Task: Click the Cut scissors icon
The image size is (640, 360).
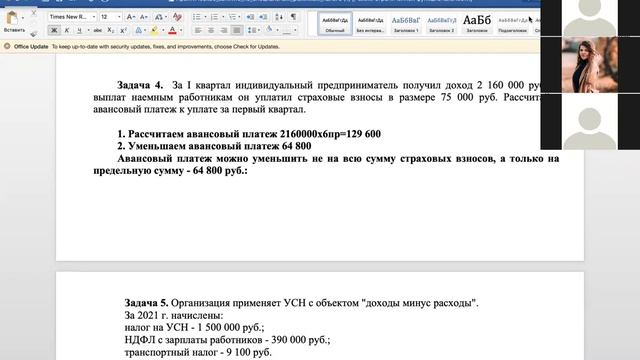Action: 34,14
